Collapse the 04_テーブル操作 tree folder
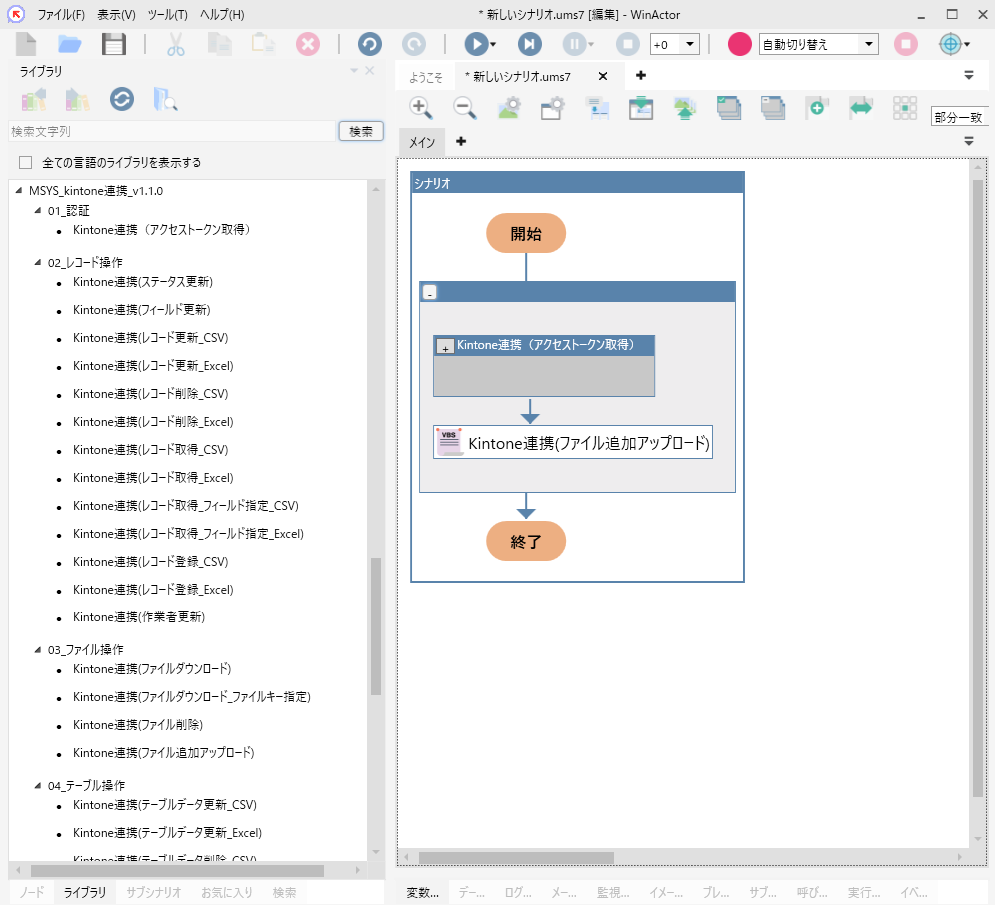The width and height of the screenshot is (995, 905). [x=37, y=785]
